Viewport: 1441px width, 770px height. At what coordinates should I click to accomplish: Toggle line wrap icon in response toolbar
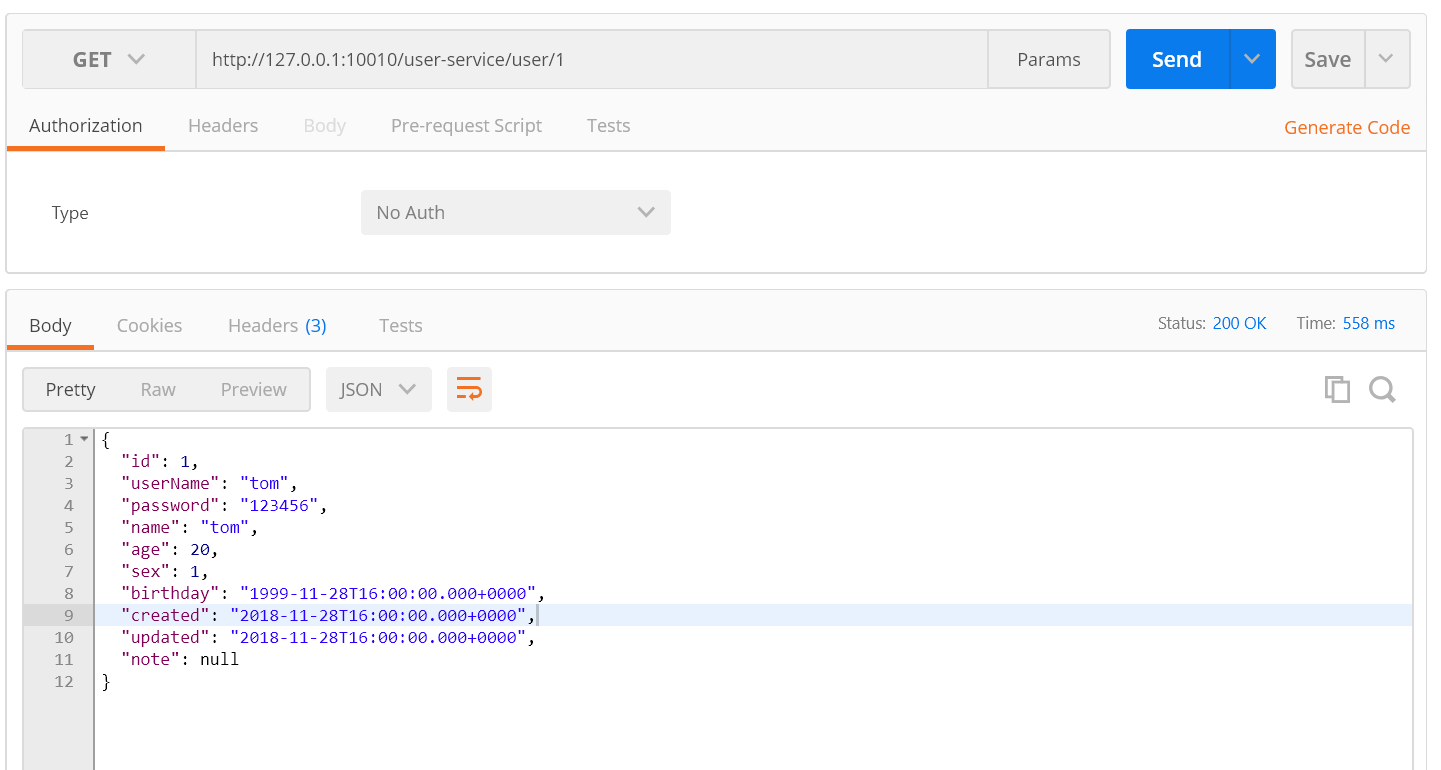[469, 389]
